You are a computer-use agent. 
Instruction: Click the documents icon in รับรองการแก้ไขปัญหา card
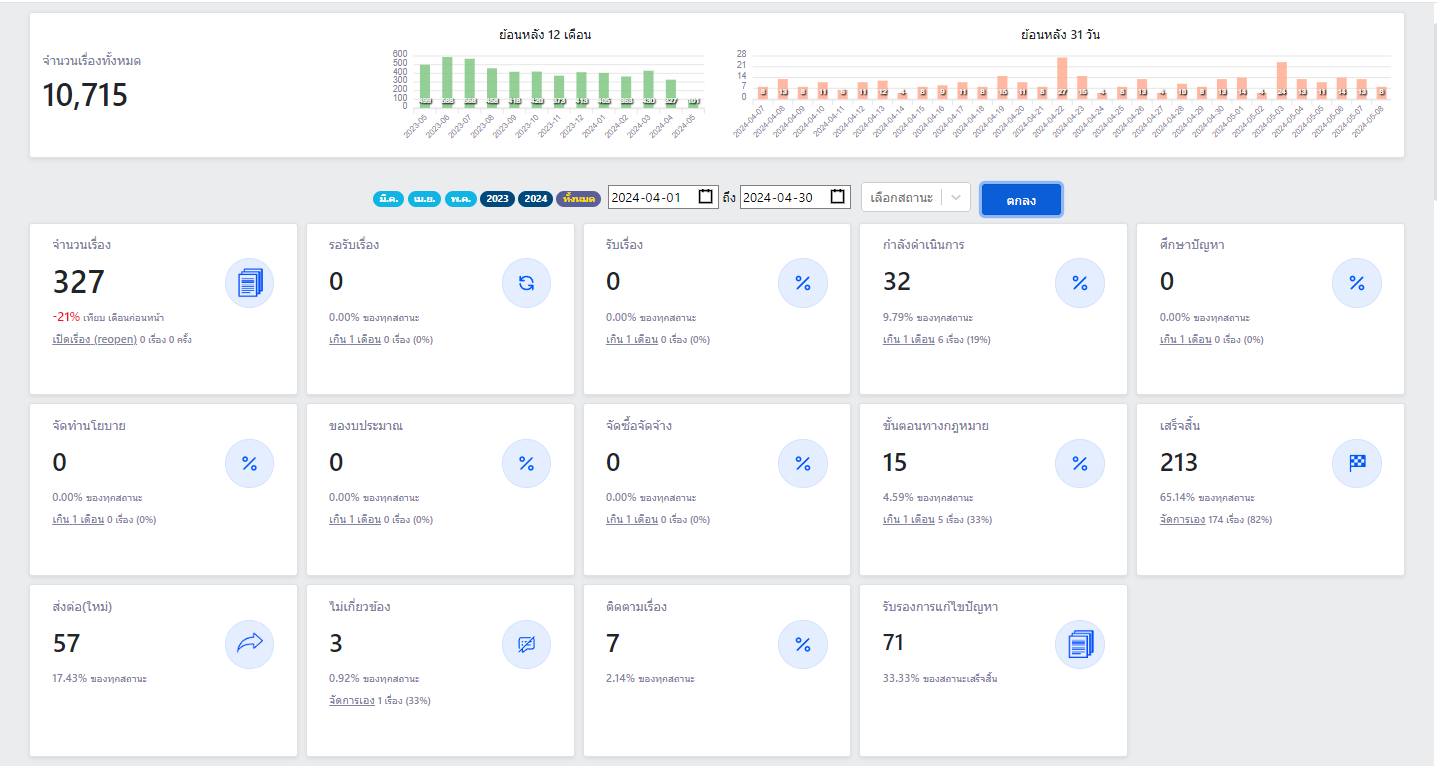point(1080,644)
